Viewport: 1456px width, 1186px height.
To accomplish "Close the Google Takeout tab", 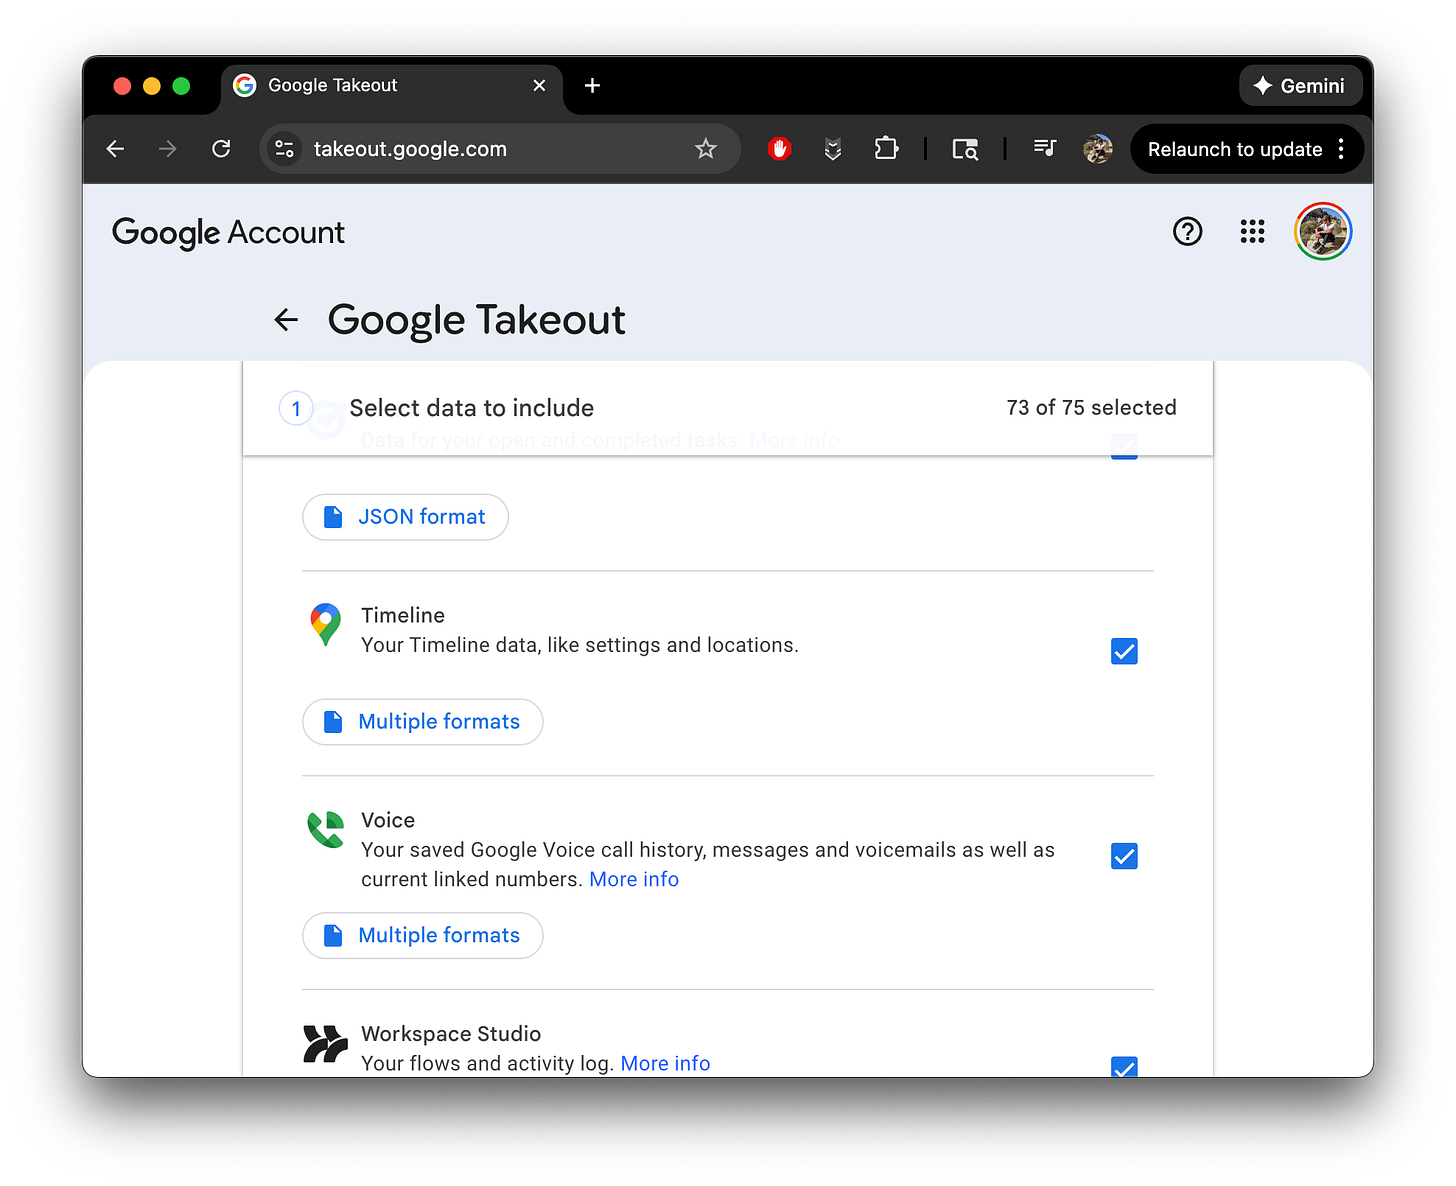I will (x=539, y=86).
